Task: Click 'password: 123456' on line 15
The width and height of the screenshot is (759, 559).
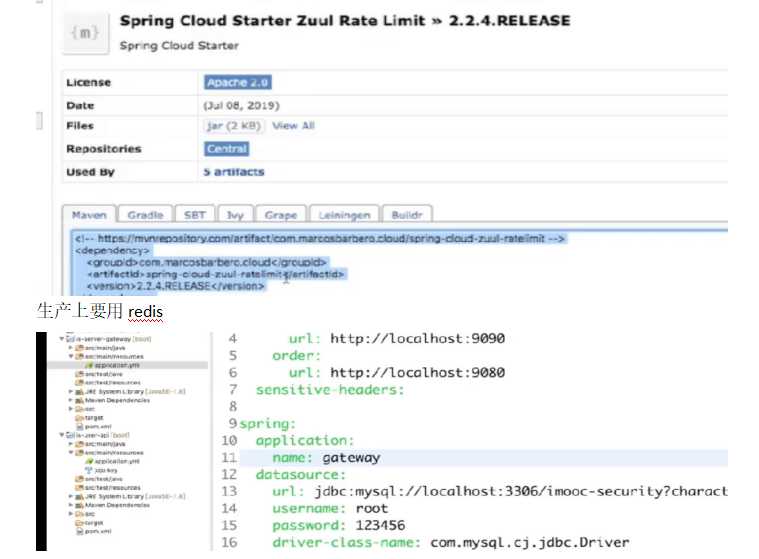Action: point(338,526)
